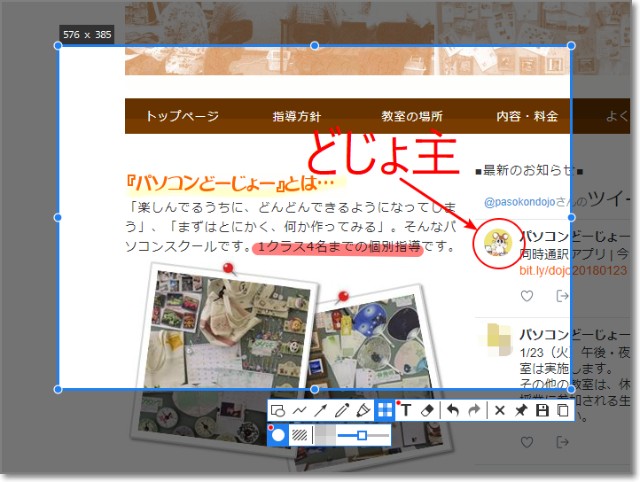
Task: Open the 教室の場所 navigation item
Action: point(412,116)
